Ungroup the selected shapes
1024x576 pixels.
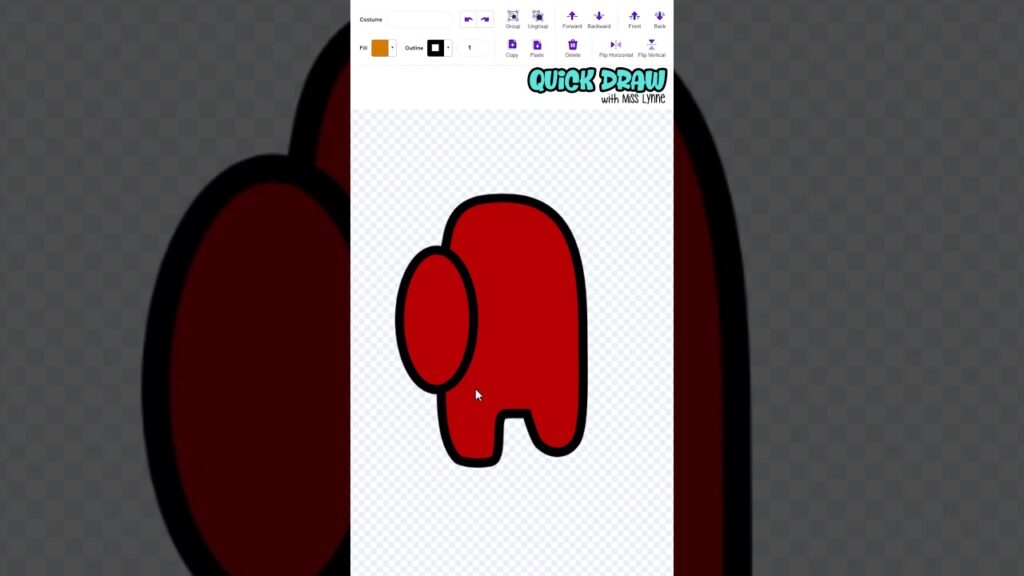click(538, 18)
